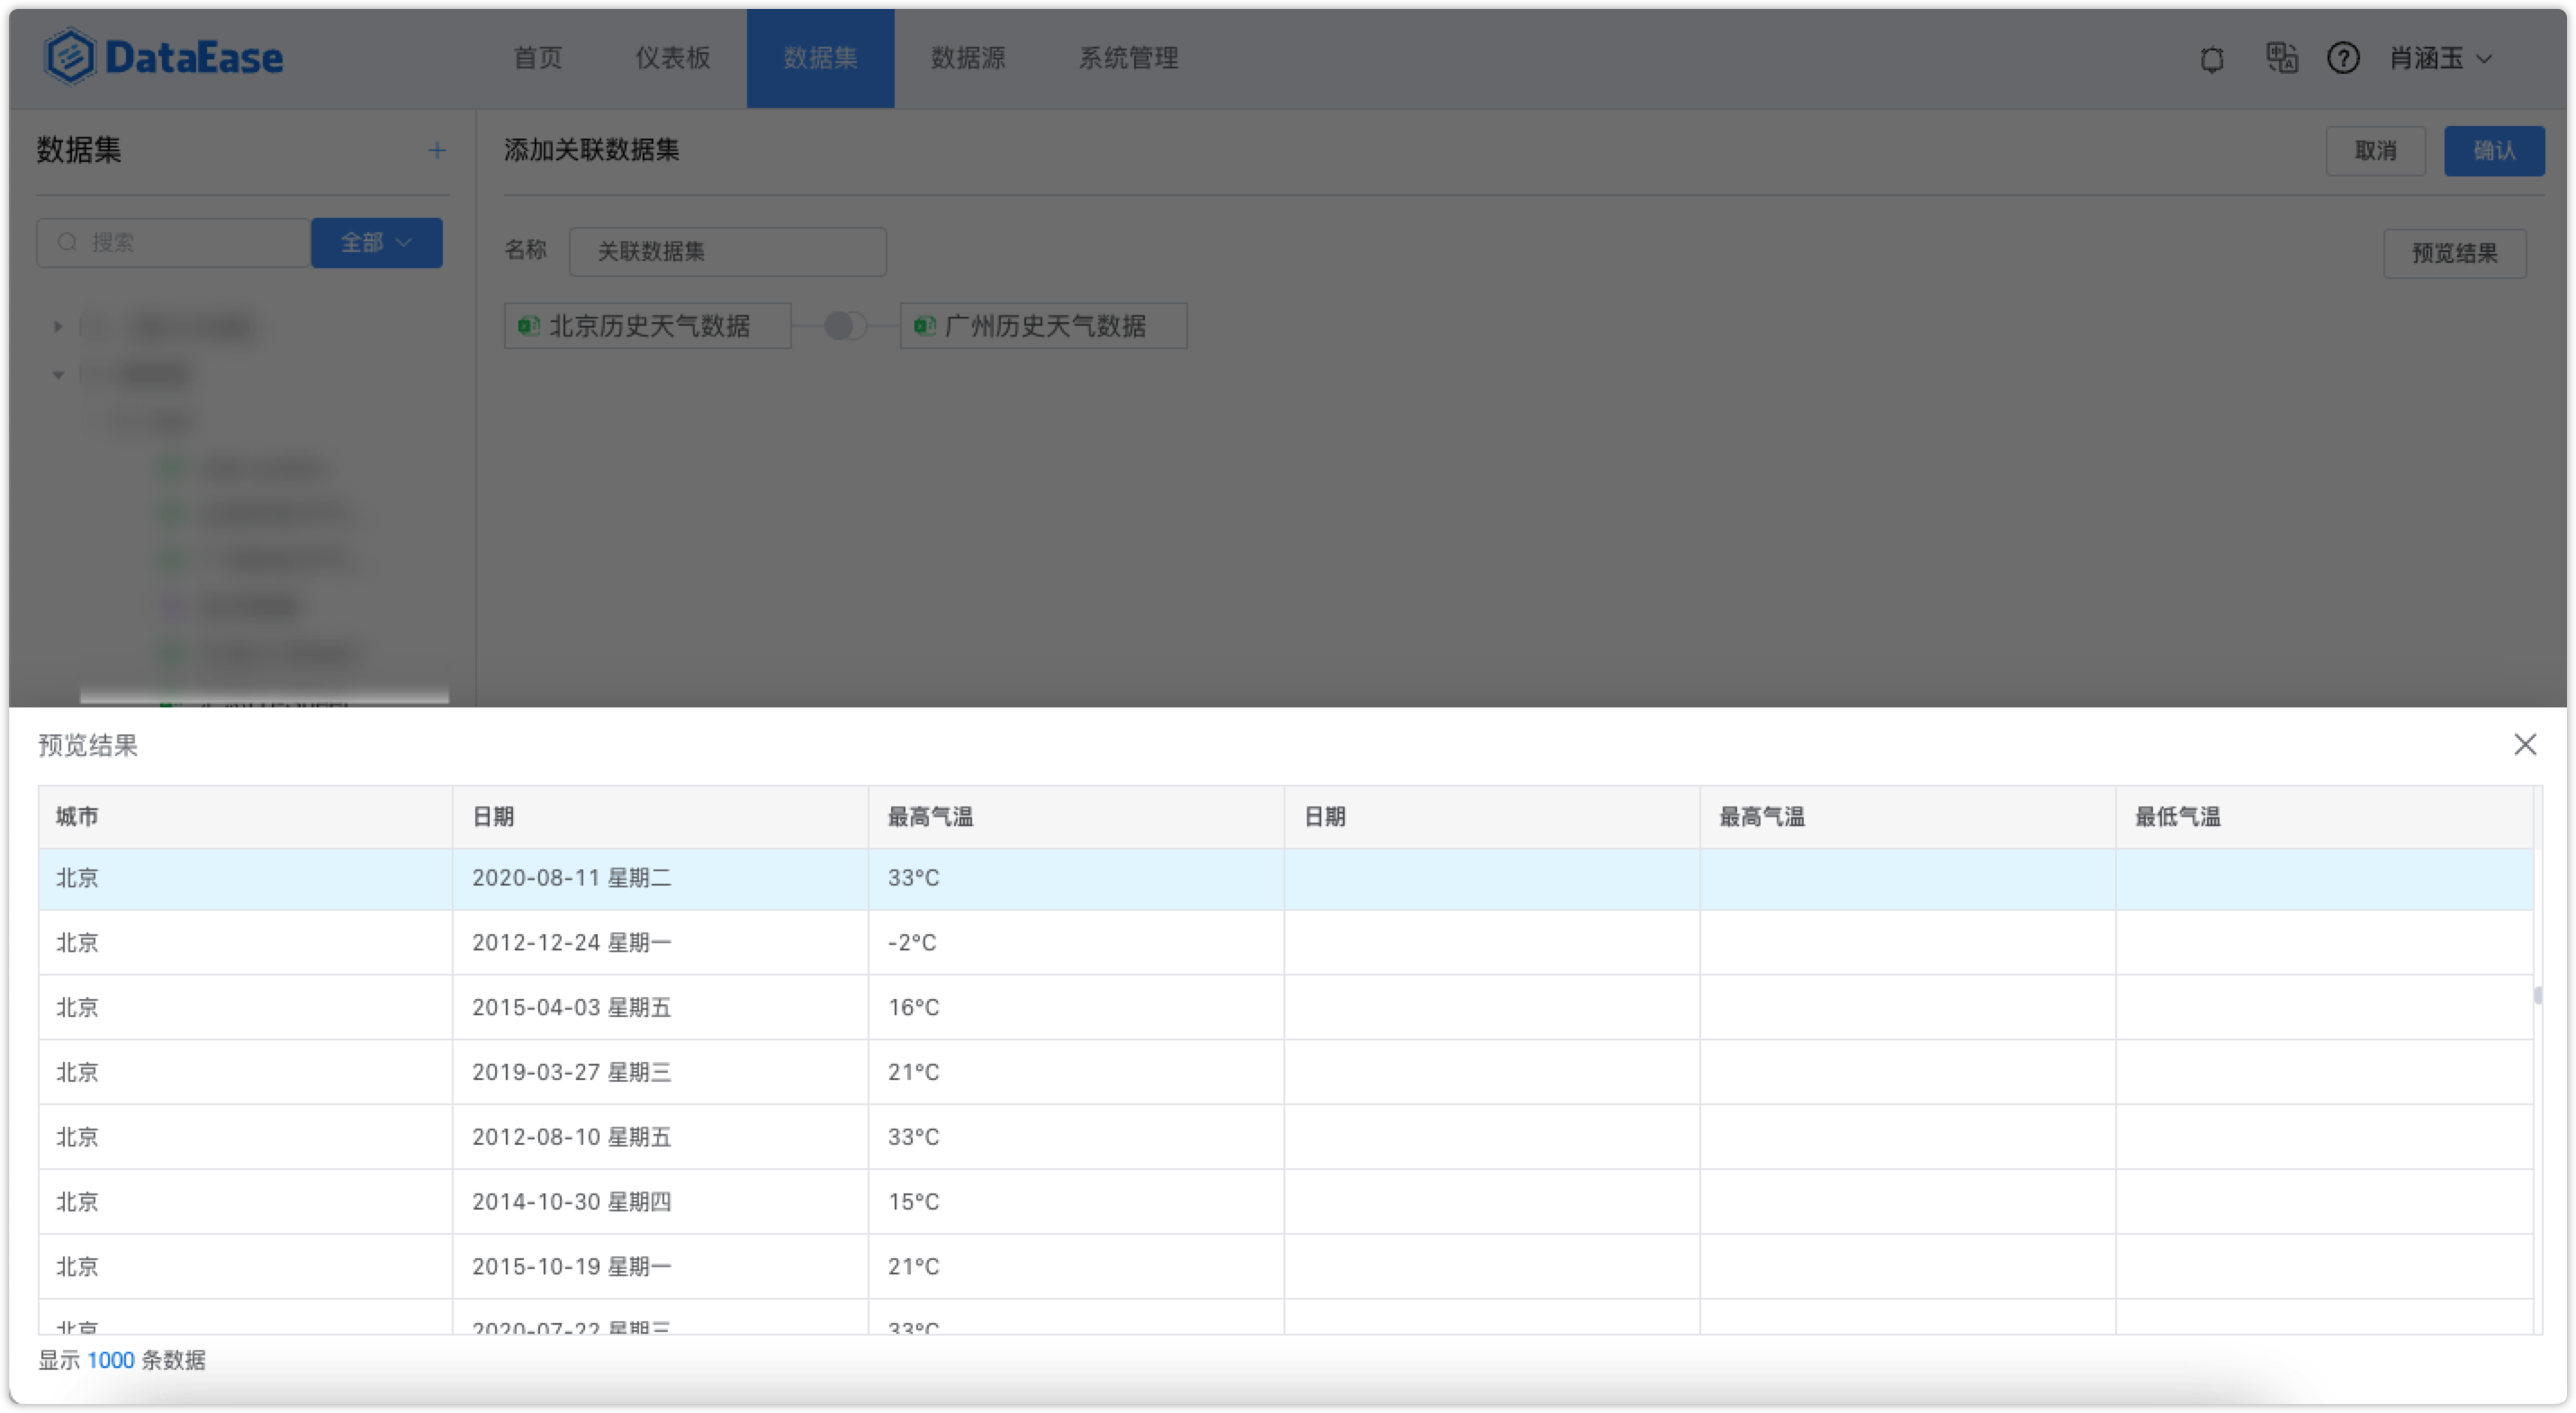Image resolution: width=2576 pixels, height=1413 pixels.
Task: Open the notification bell
Action: tap(2211, 59)
